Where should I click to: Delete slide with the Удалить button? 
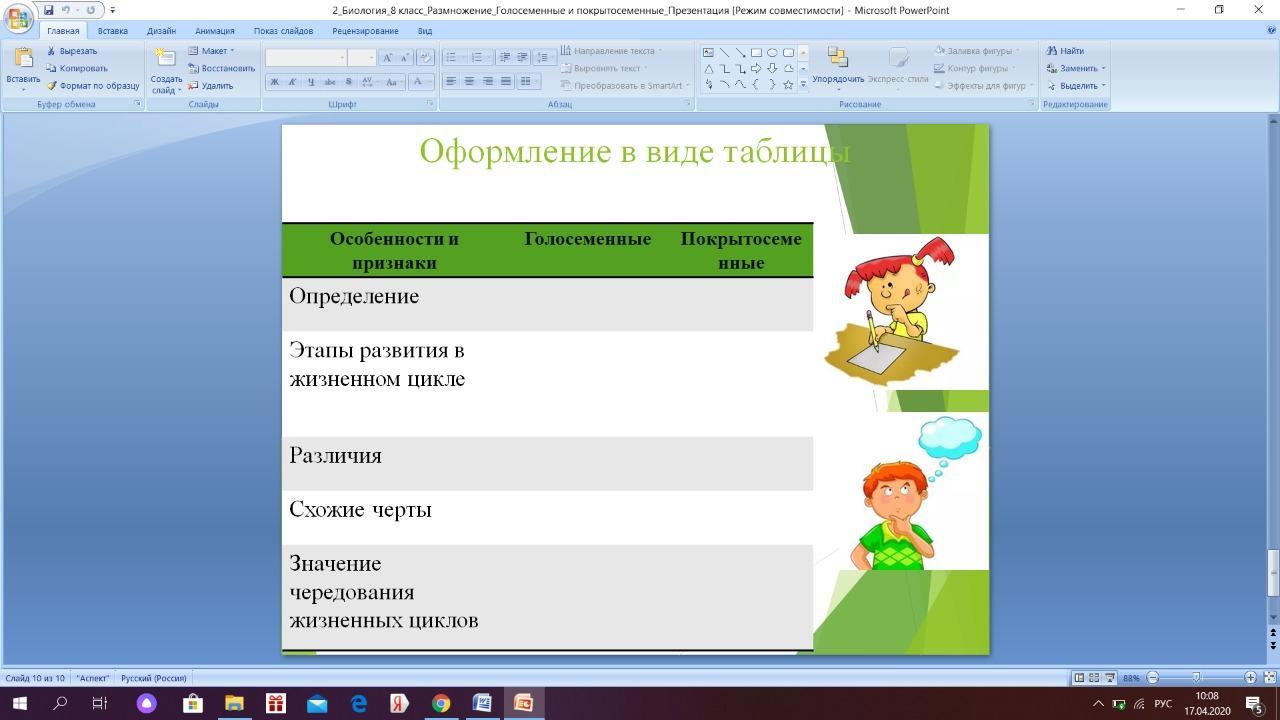click(210, 86)
